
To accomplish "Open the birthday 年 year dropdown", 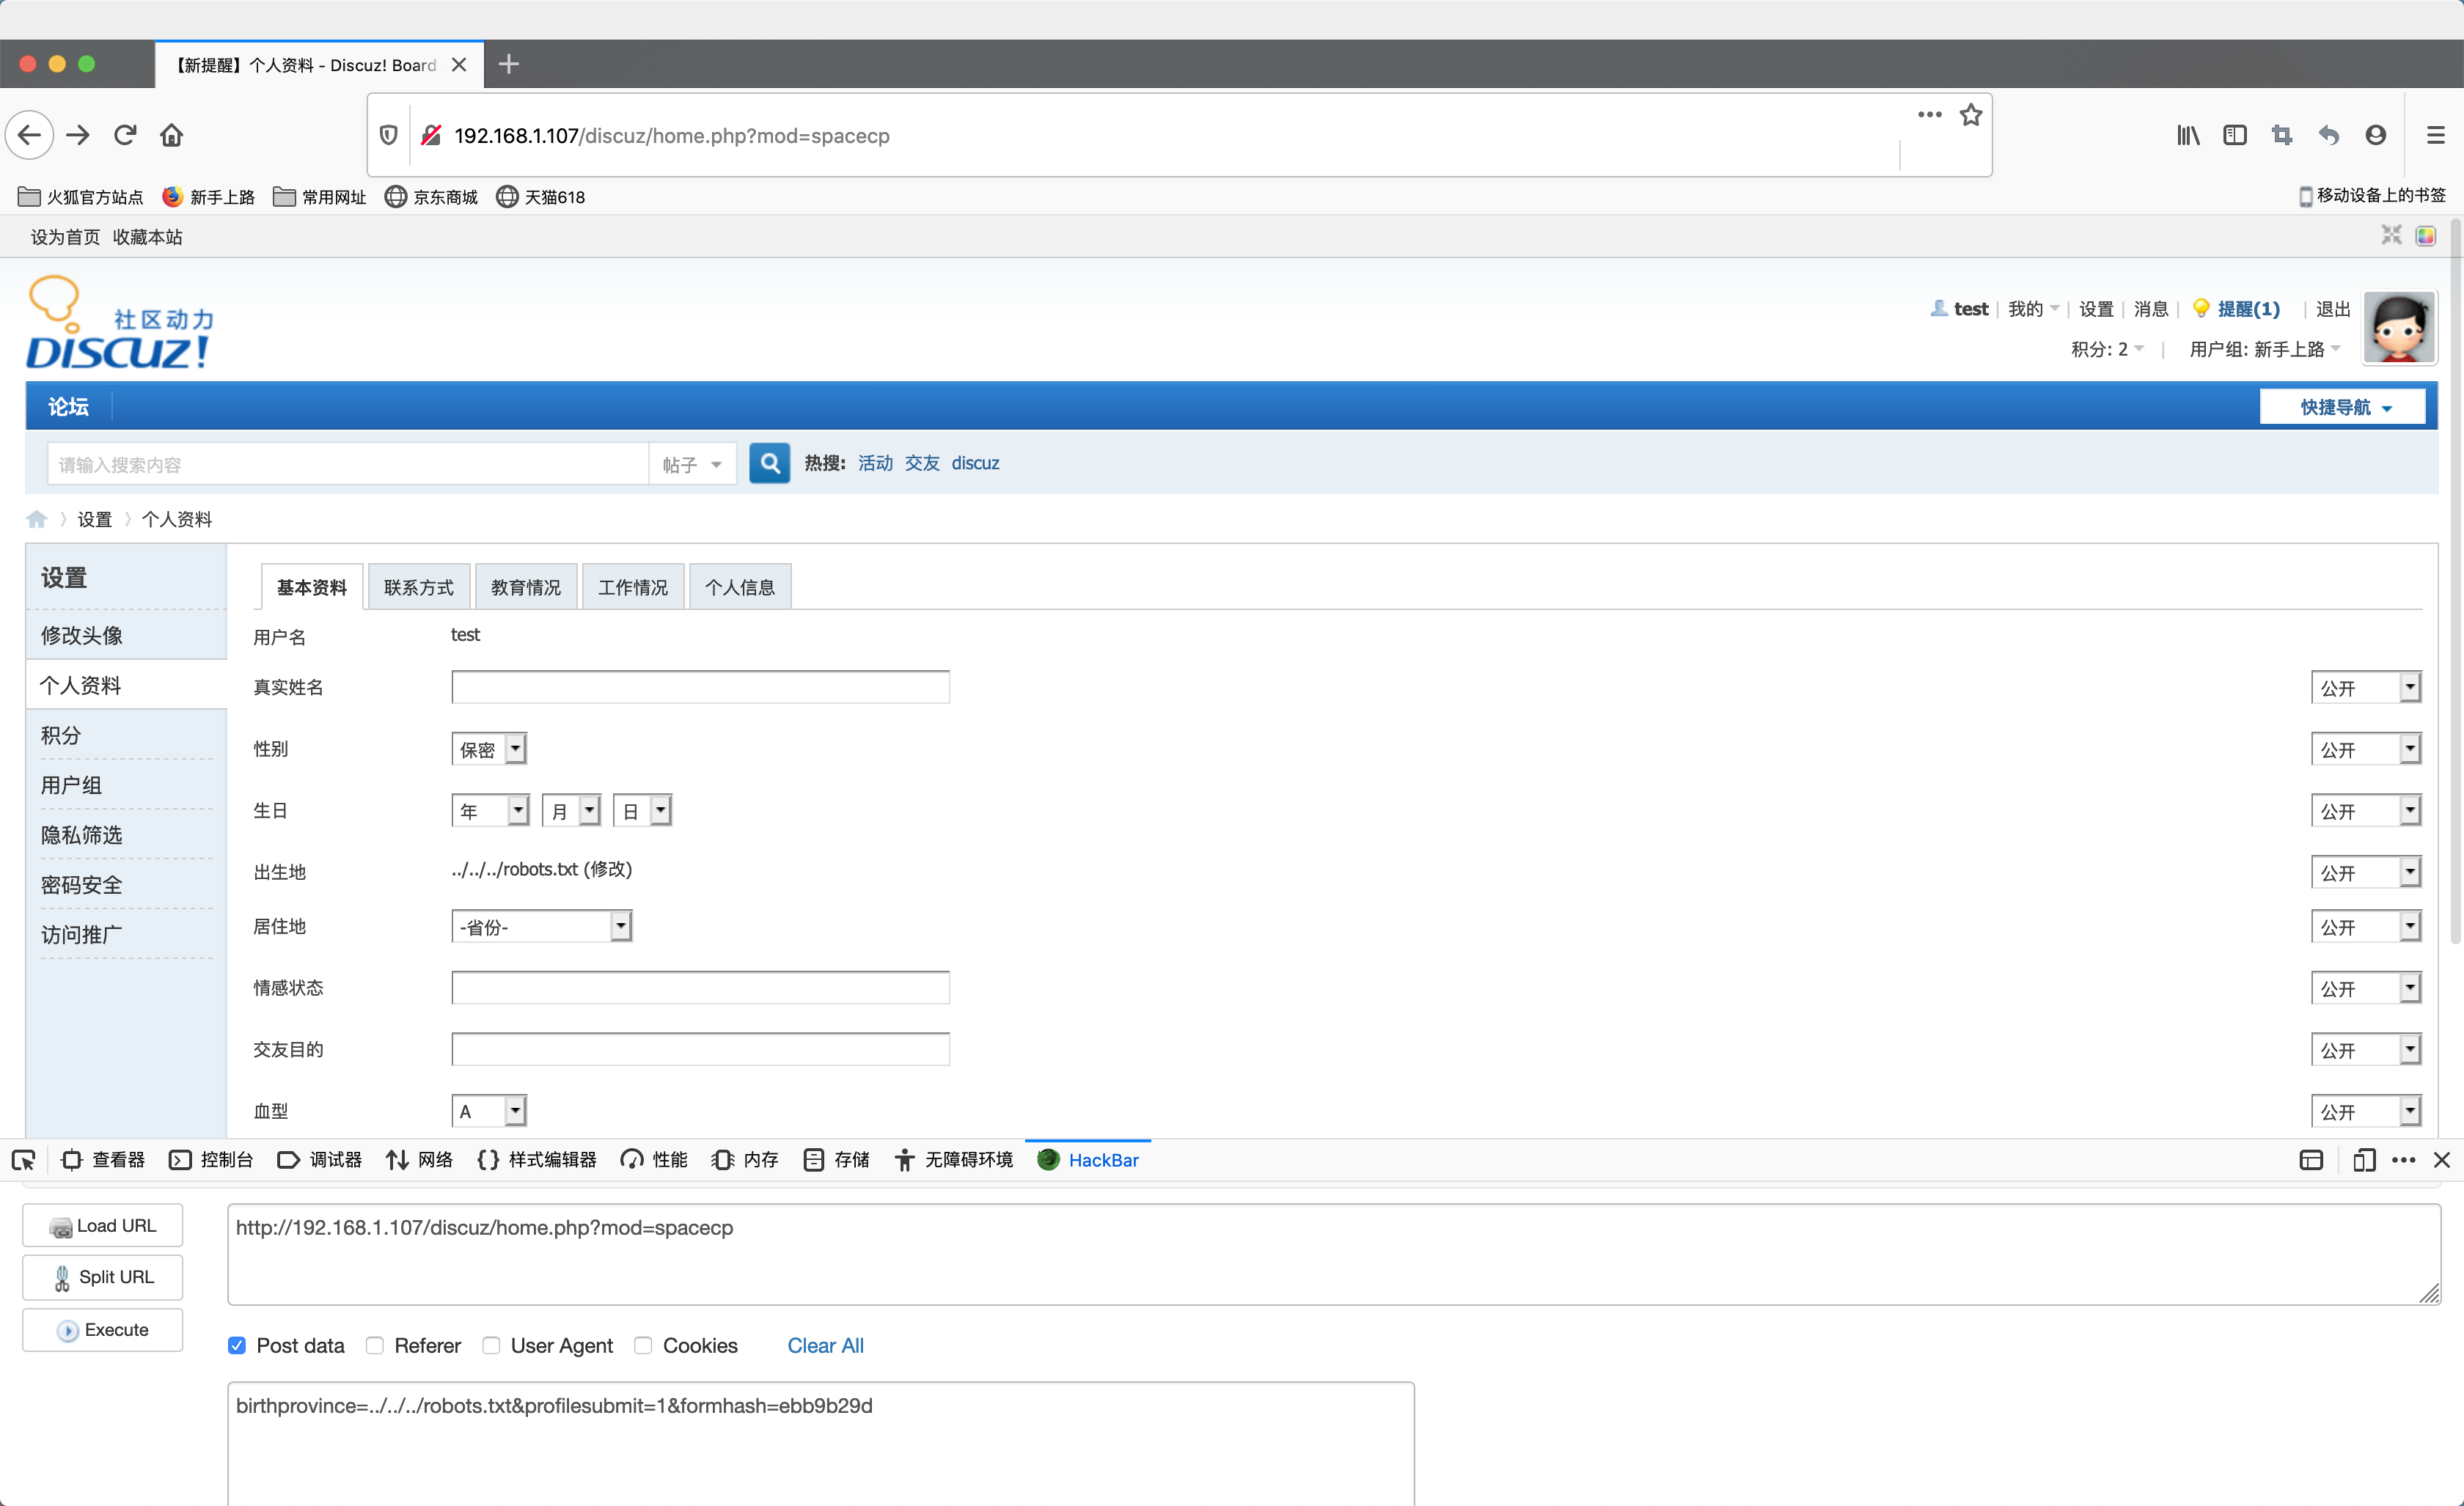I will pos(490,810).
